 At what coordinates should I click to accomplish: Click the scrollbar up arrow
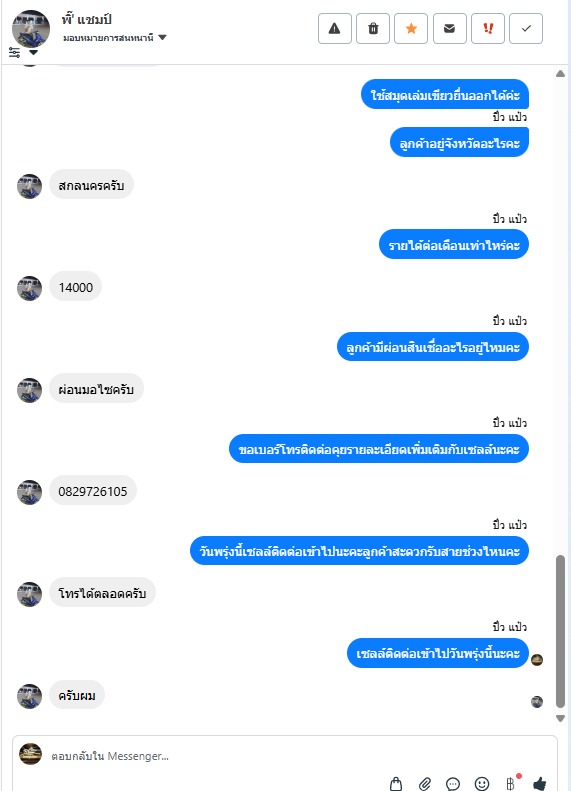tap(560, 74)
